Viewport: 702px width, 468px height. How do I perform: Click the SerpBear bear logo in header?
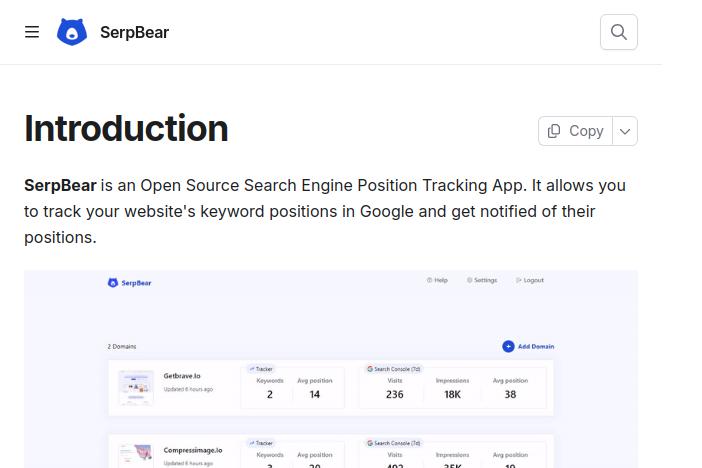click(x=72, y=32)
